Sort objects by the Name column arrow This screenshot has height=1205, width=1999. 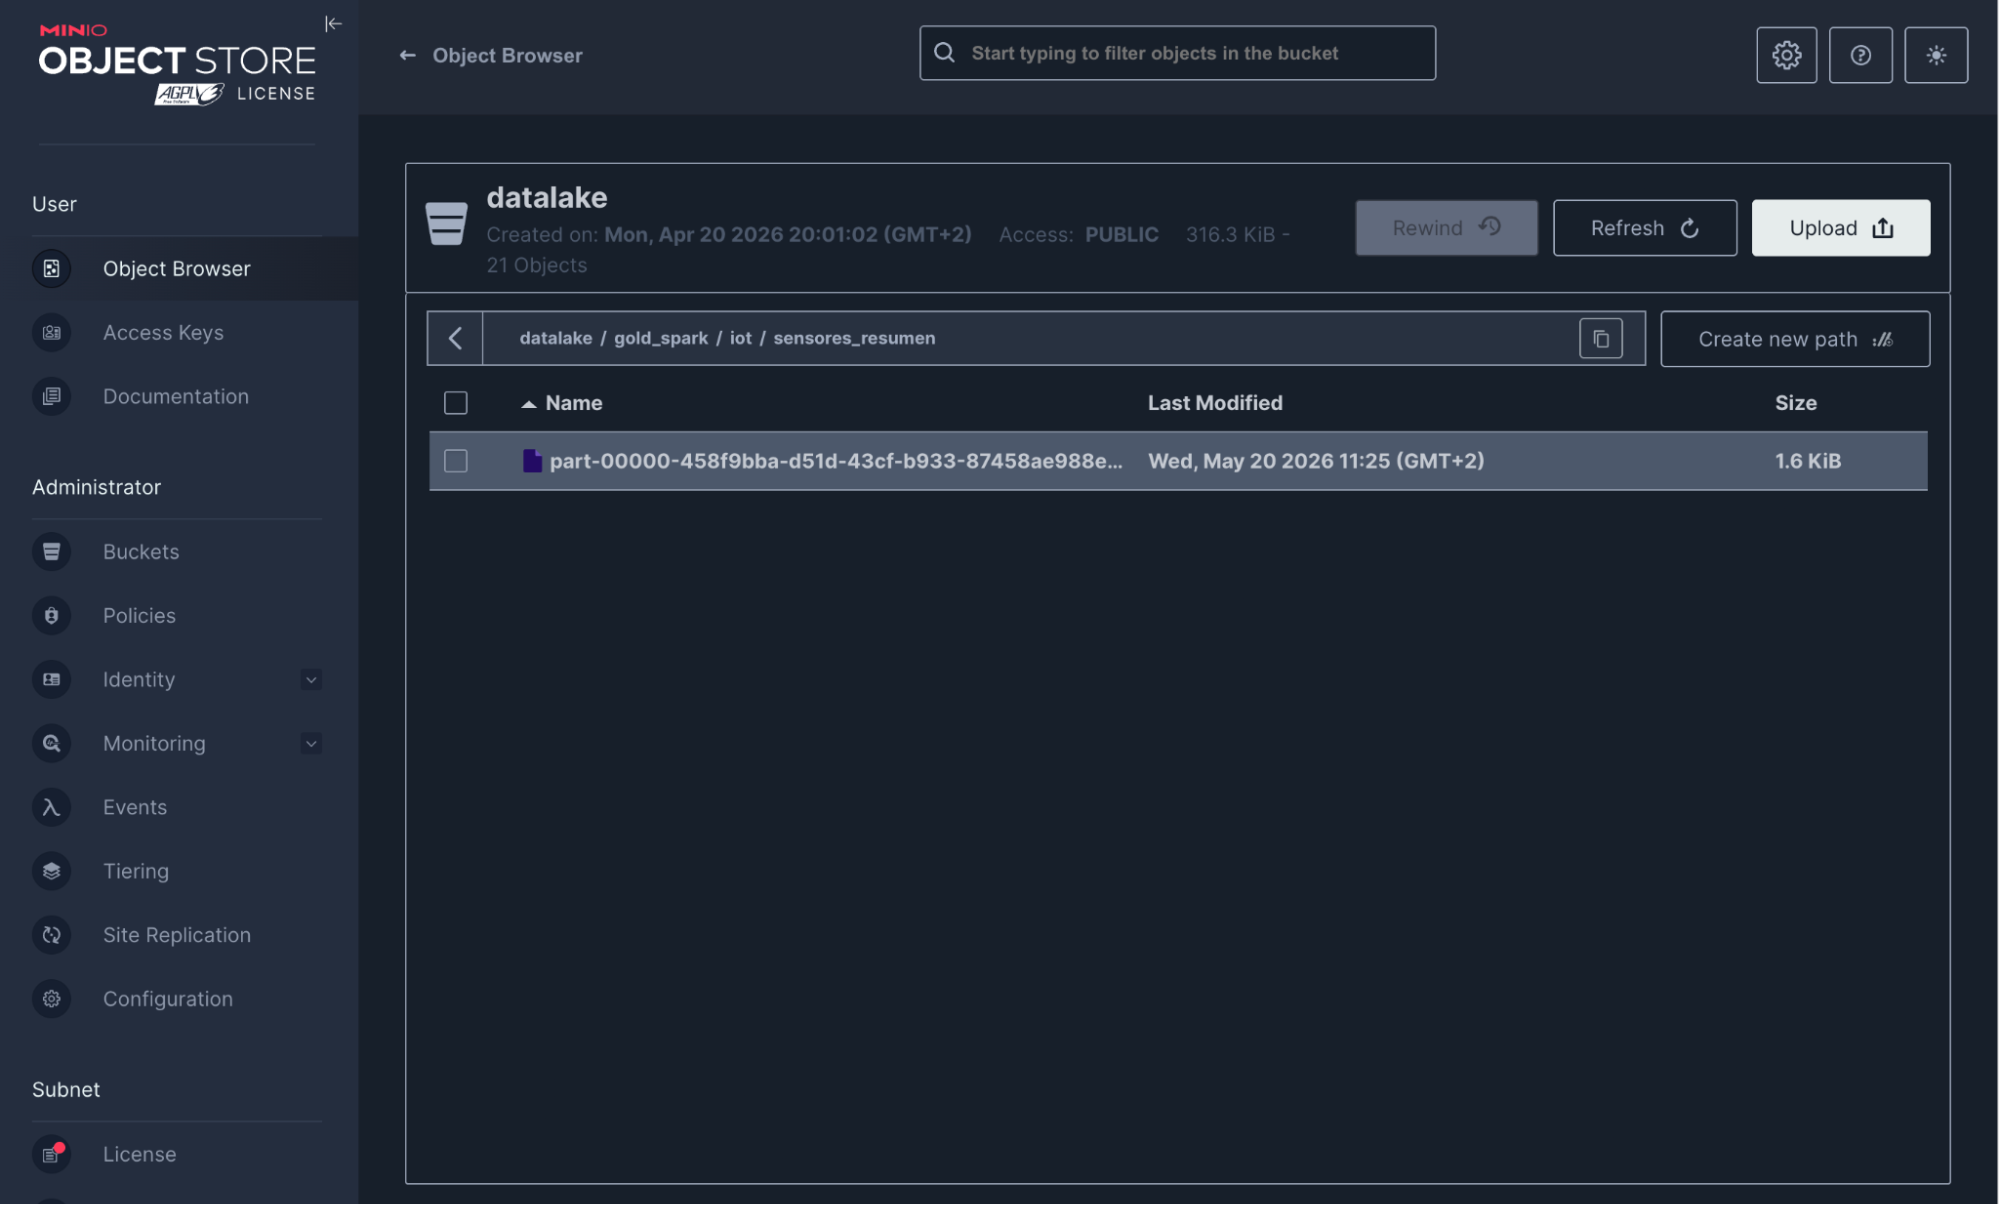529,404
